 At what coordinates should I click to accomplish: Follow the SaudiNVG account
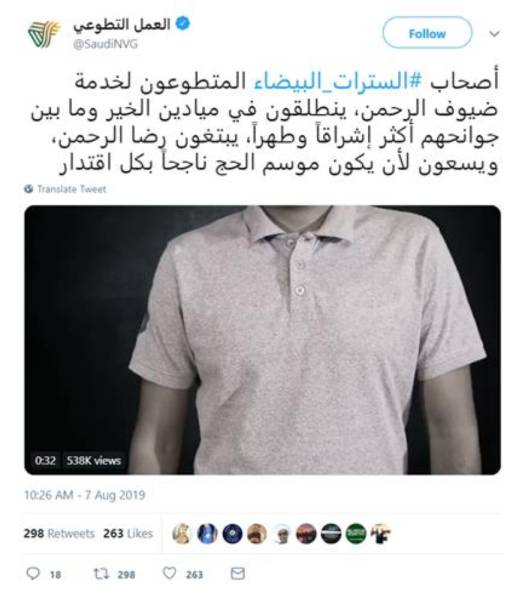click(x=427, y=34)
